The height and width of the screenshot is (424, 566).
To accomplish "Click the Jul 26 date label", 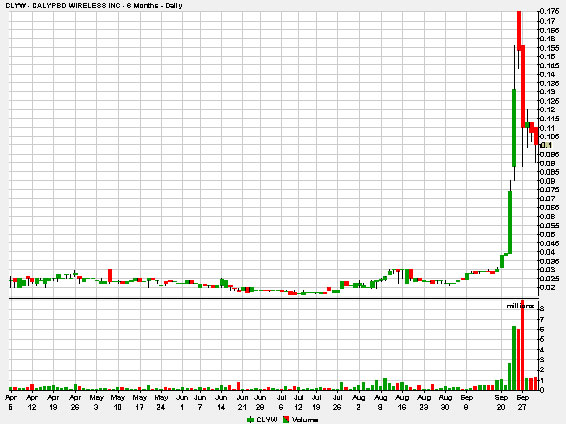I will 337,402.
